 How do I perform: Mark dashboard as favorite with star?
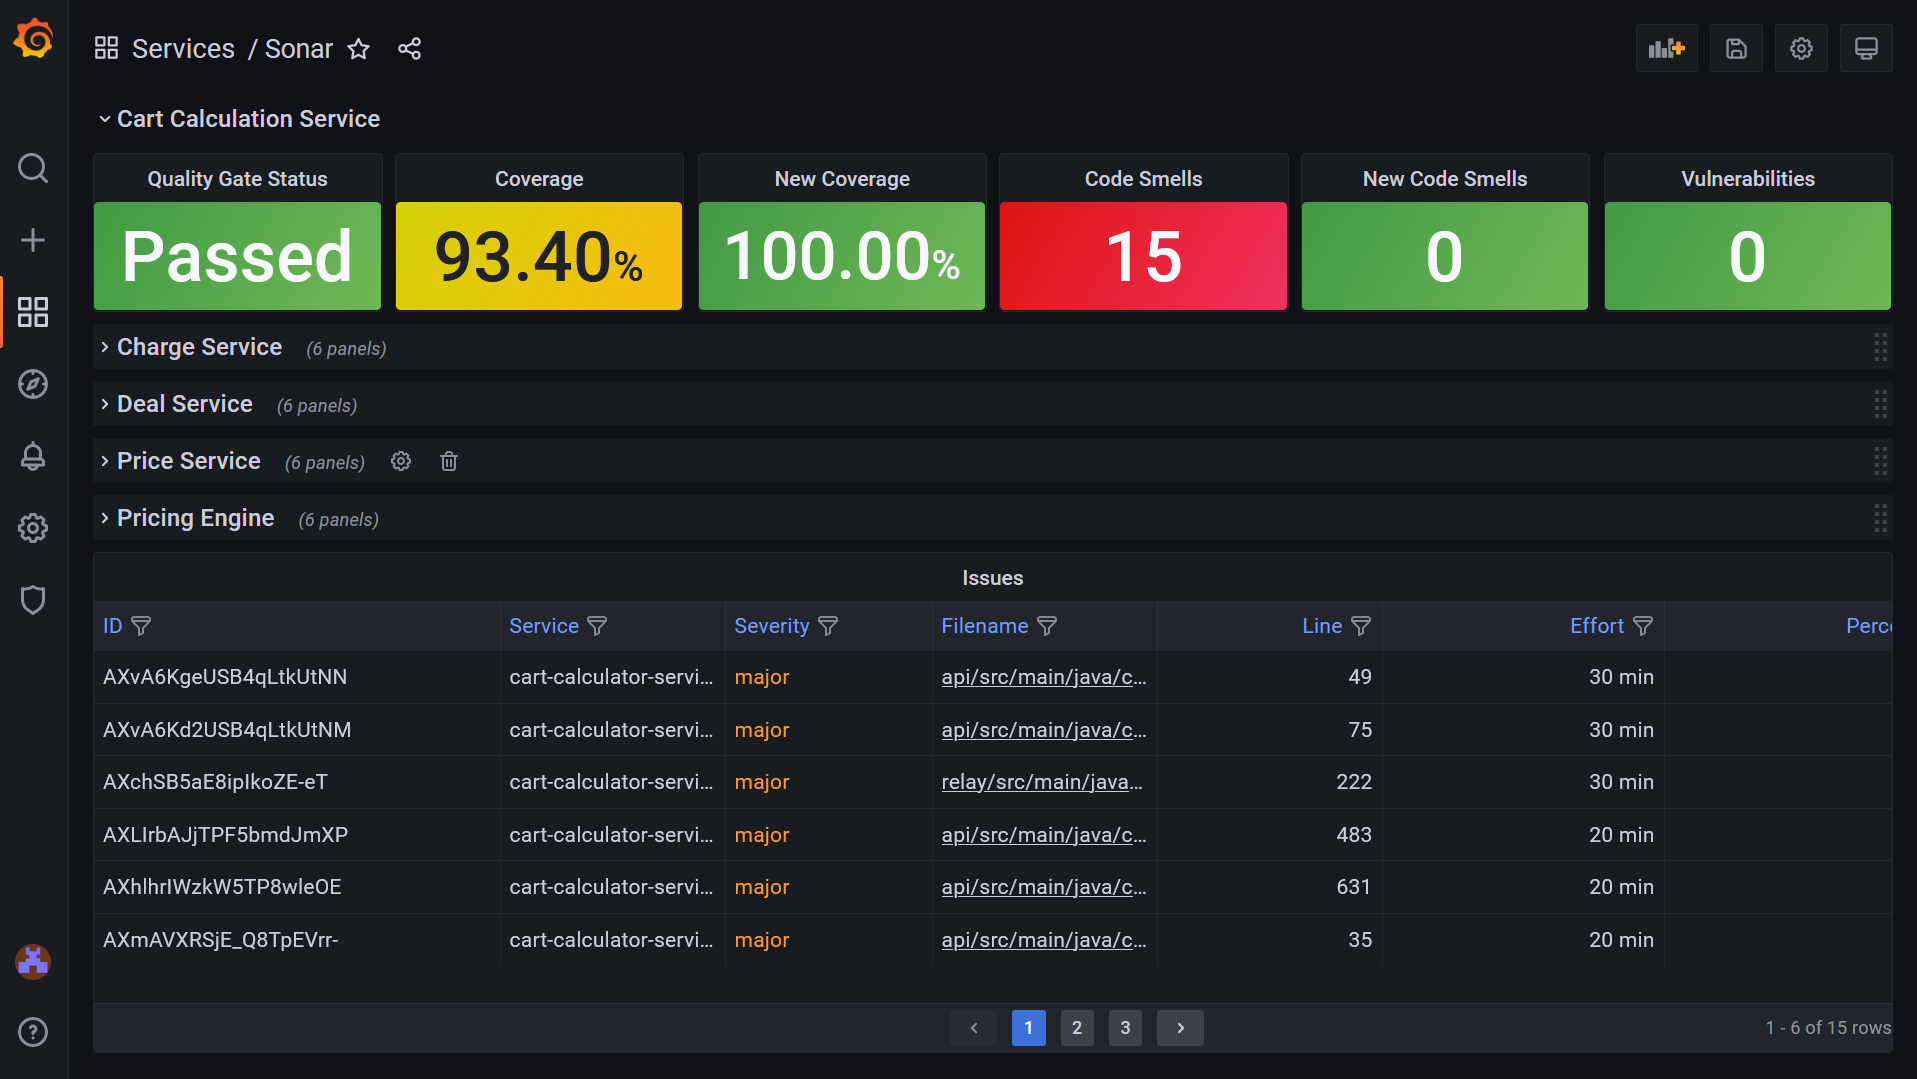coord(359,49)
